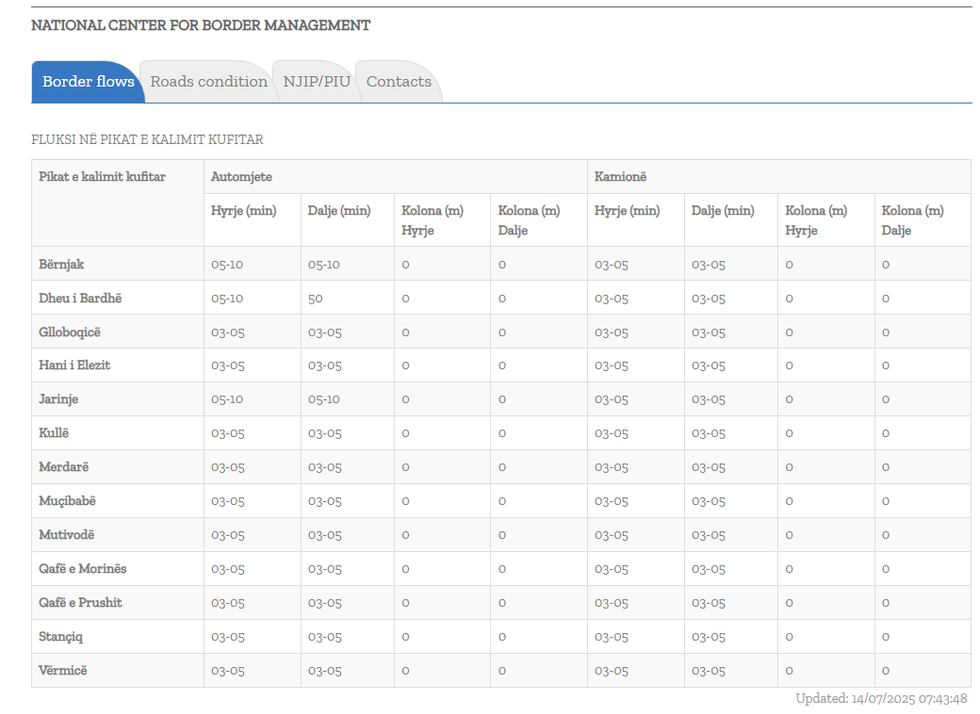Click the Updated timestamp text
The image size is (980, 714).
pos(881,699)
